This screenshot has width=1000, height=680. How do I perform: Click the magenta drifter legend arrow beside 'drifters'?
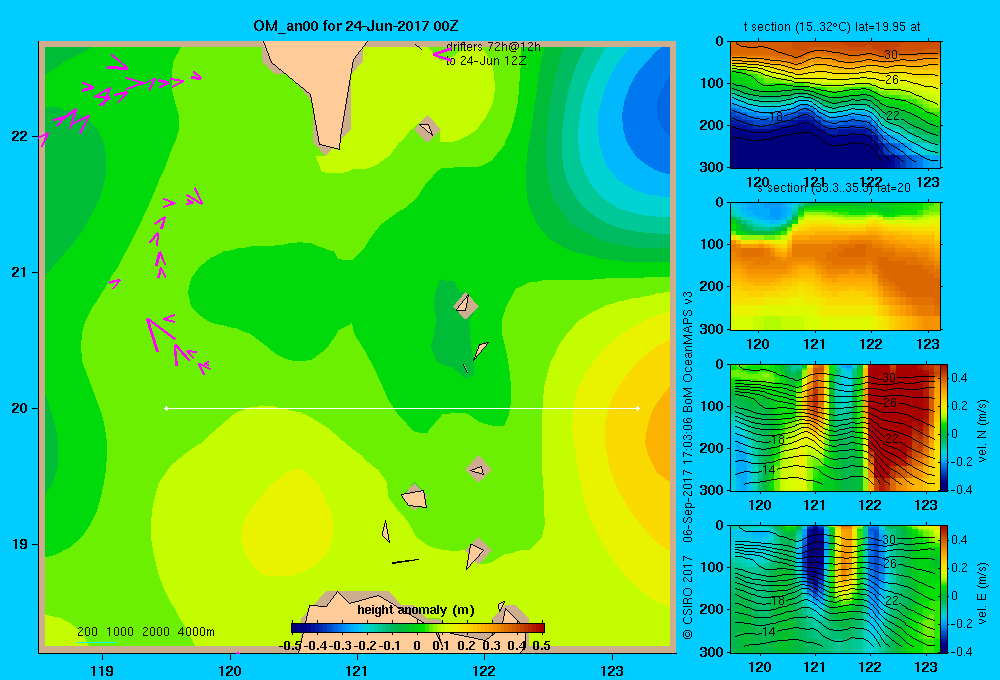tap(441, 55)
